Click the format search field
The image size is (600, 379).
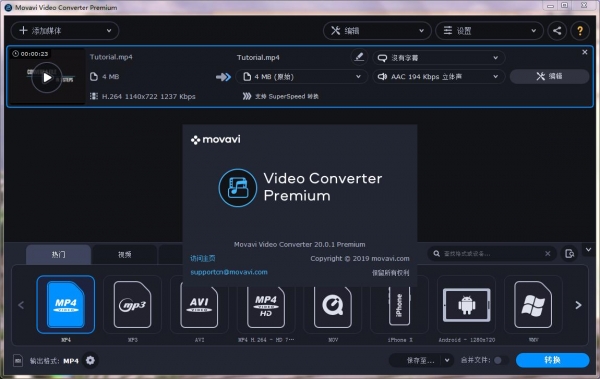(x=492, y=253)
